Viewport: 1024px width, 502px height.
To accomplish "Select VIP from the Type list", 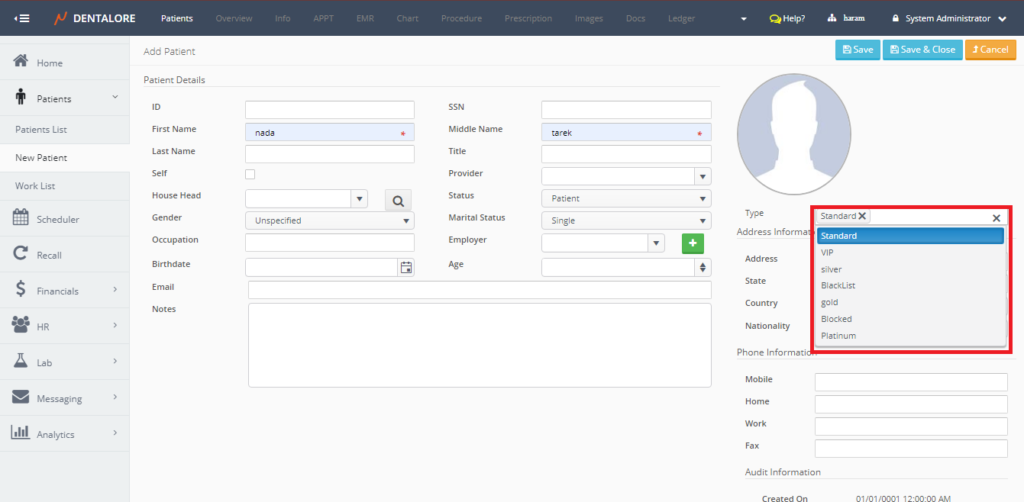I will pos(827,253).
